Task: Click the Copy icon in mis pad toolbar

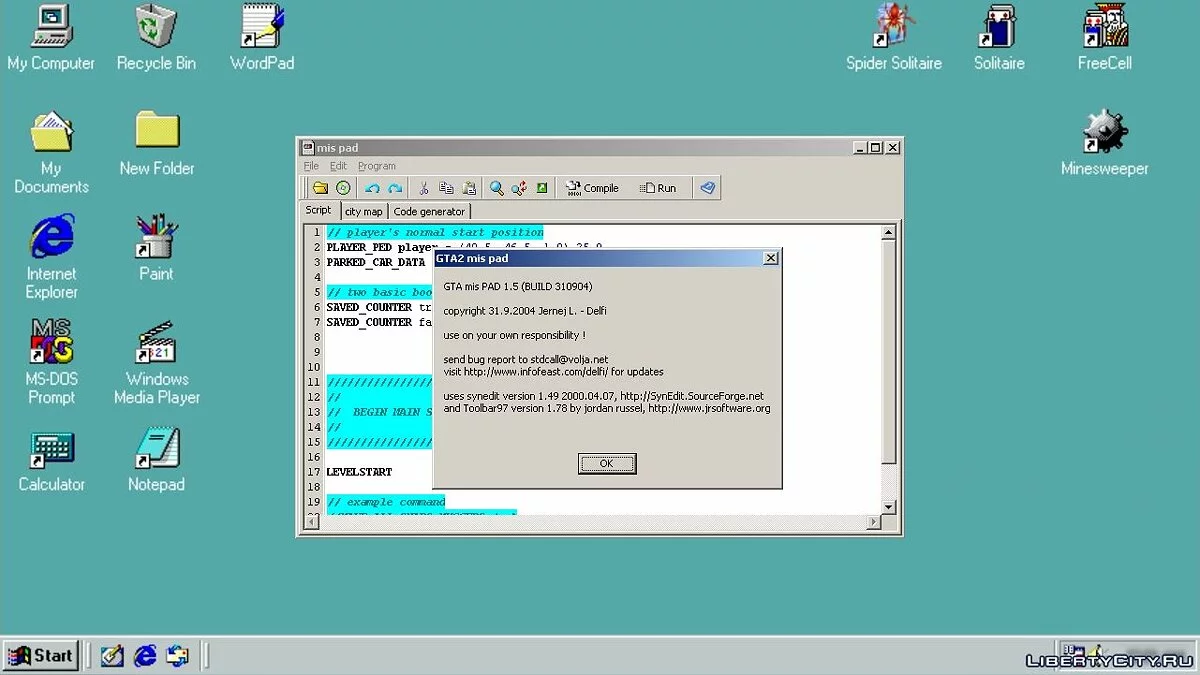Action: pyautogui.click(x=447, y=188)
